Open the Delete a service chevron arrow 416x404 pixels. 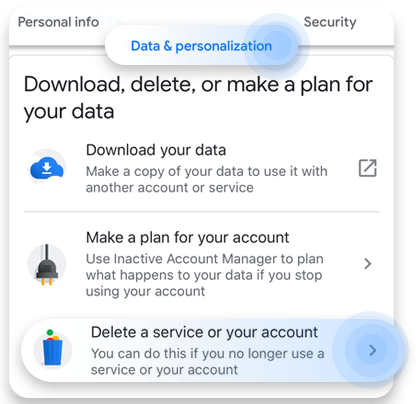tap(373, 350)
